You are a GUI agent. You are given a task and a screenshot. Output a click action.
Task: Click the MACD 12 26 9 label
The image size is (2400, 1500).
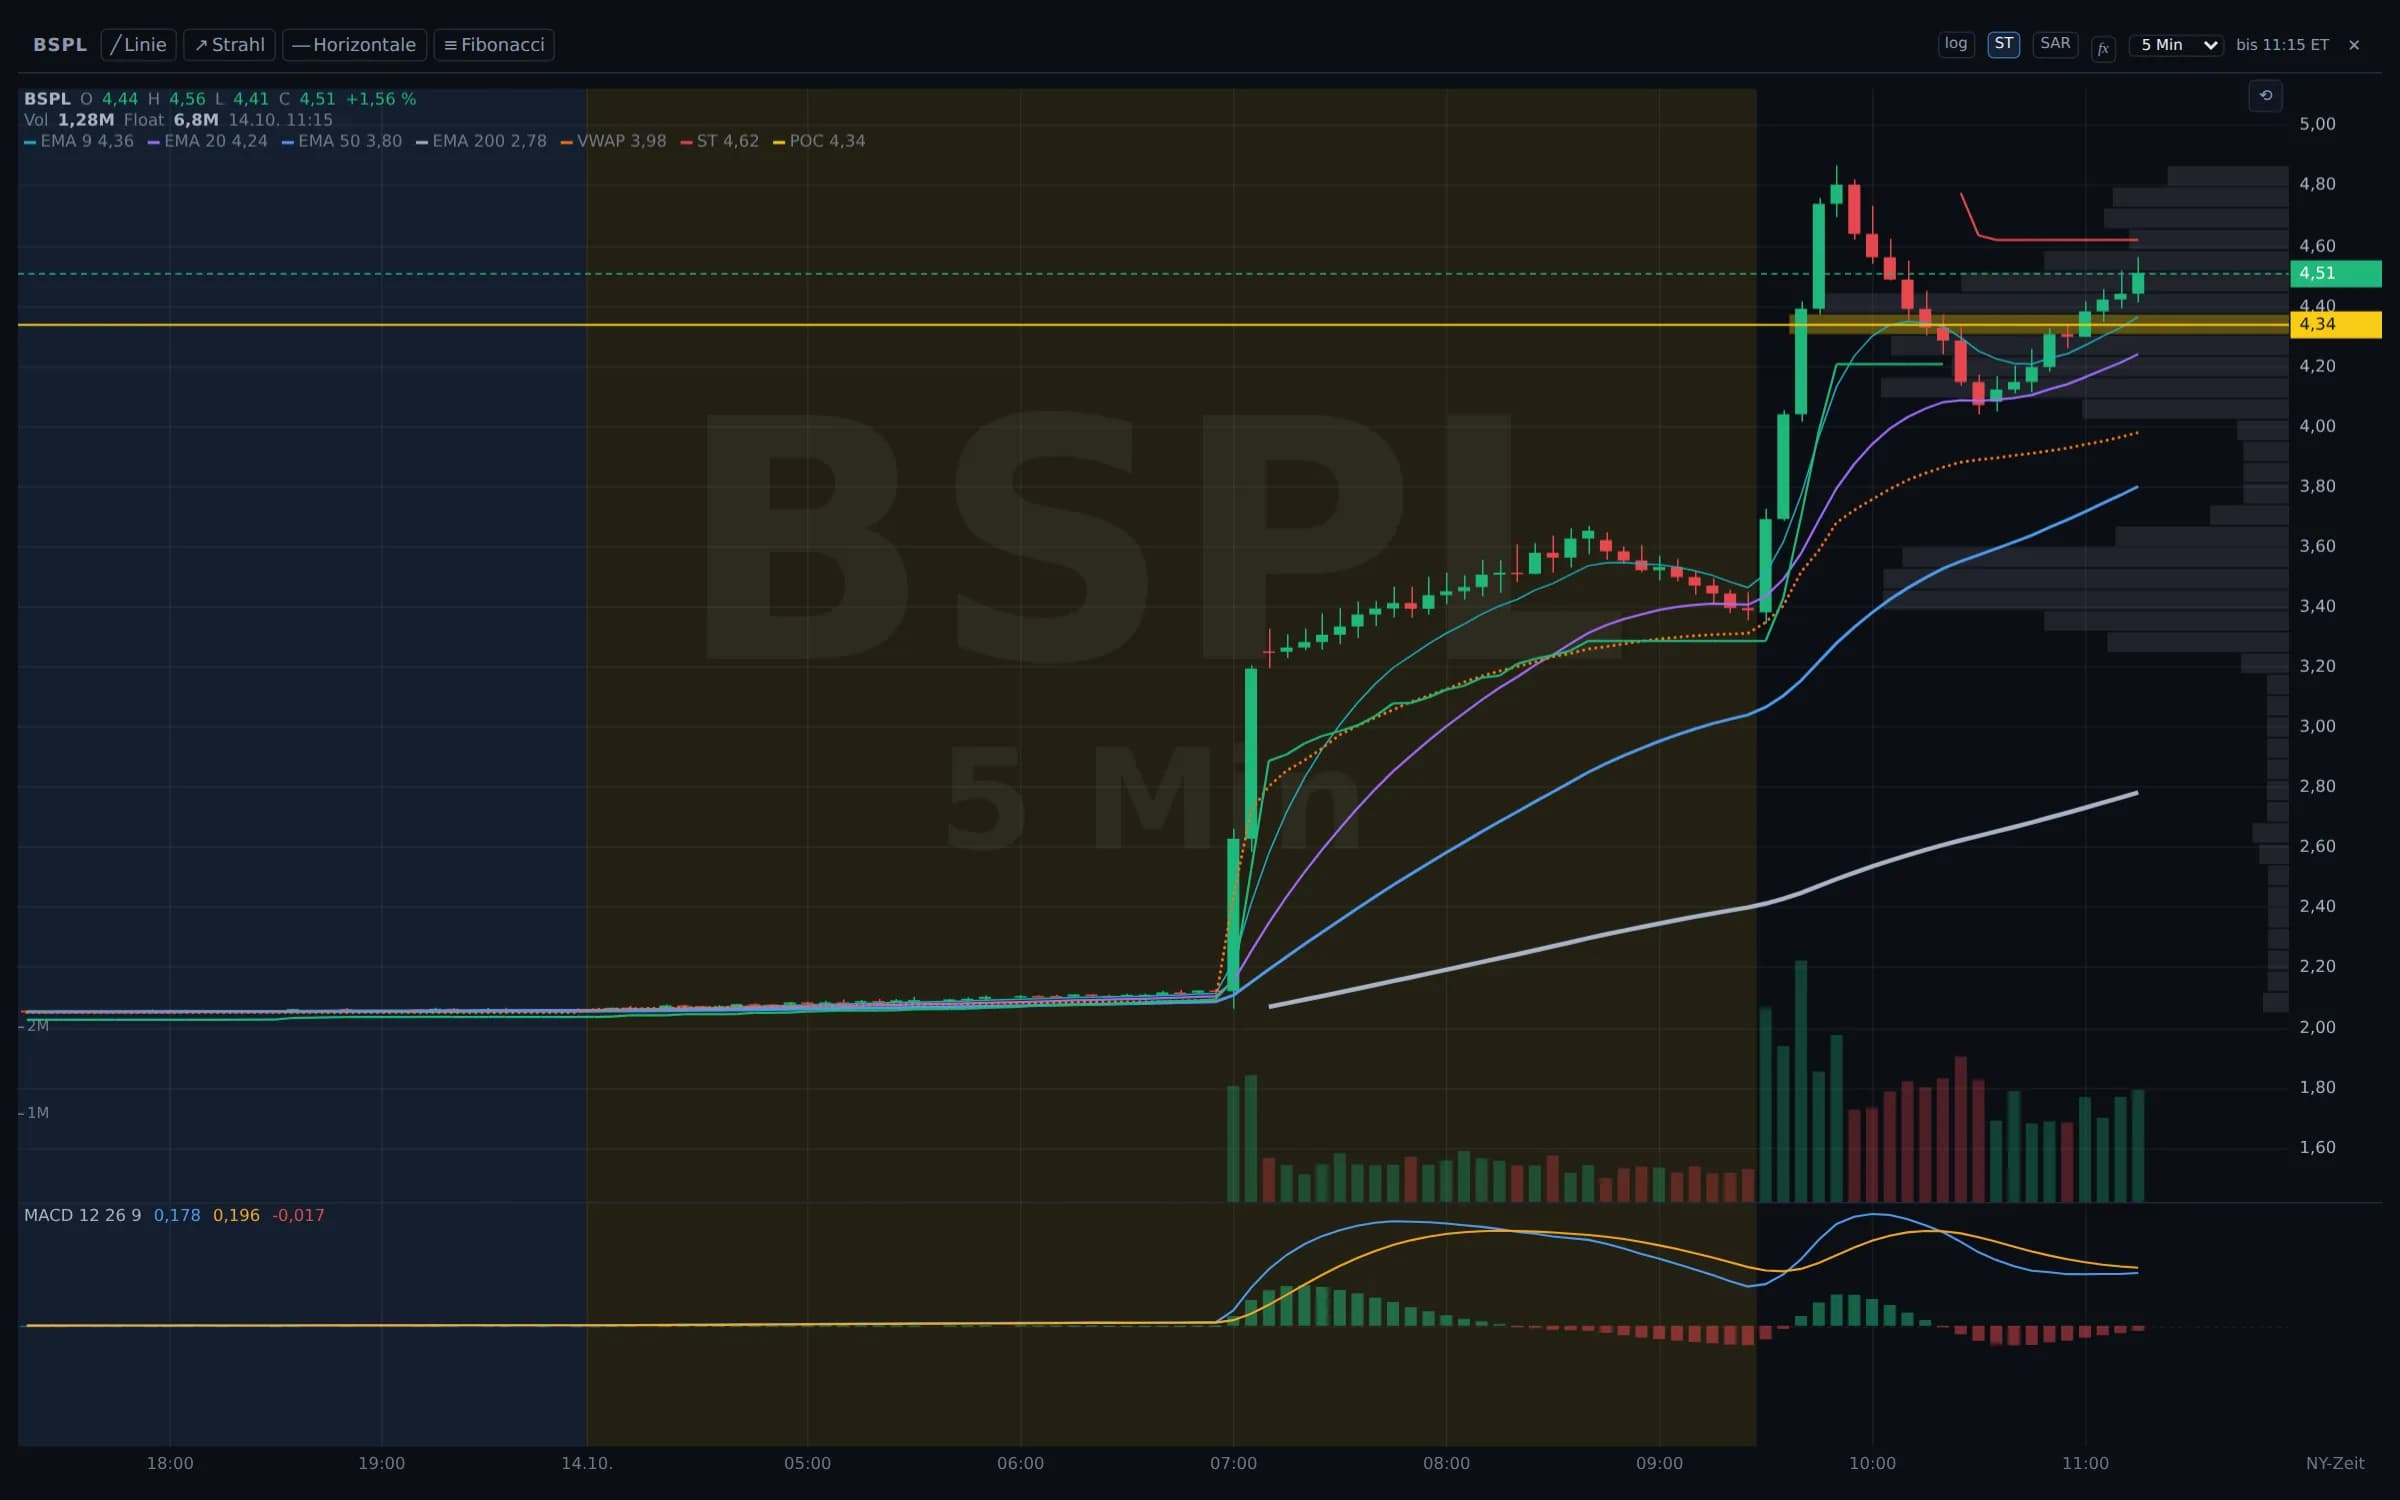tap(82, 1215)
